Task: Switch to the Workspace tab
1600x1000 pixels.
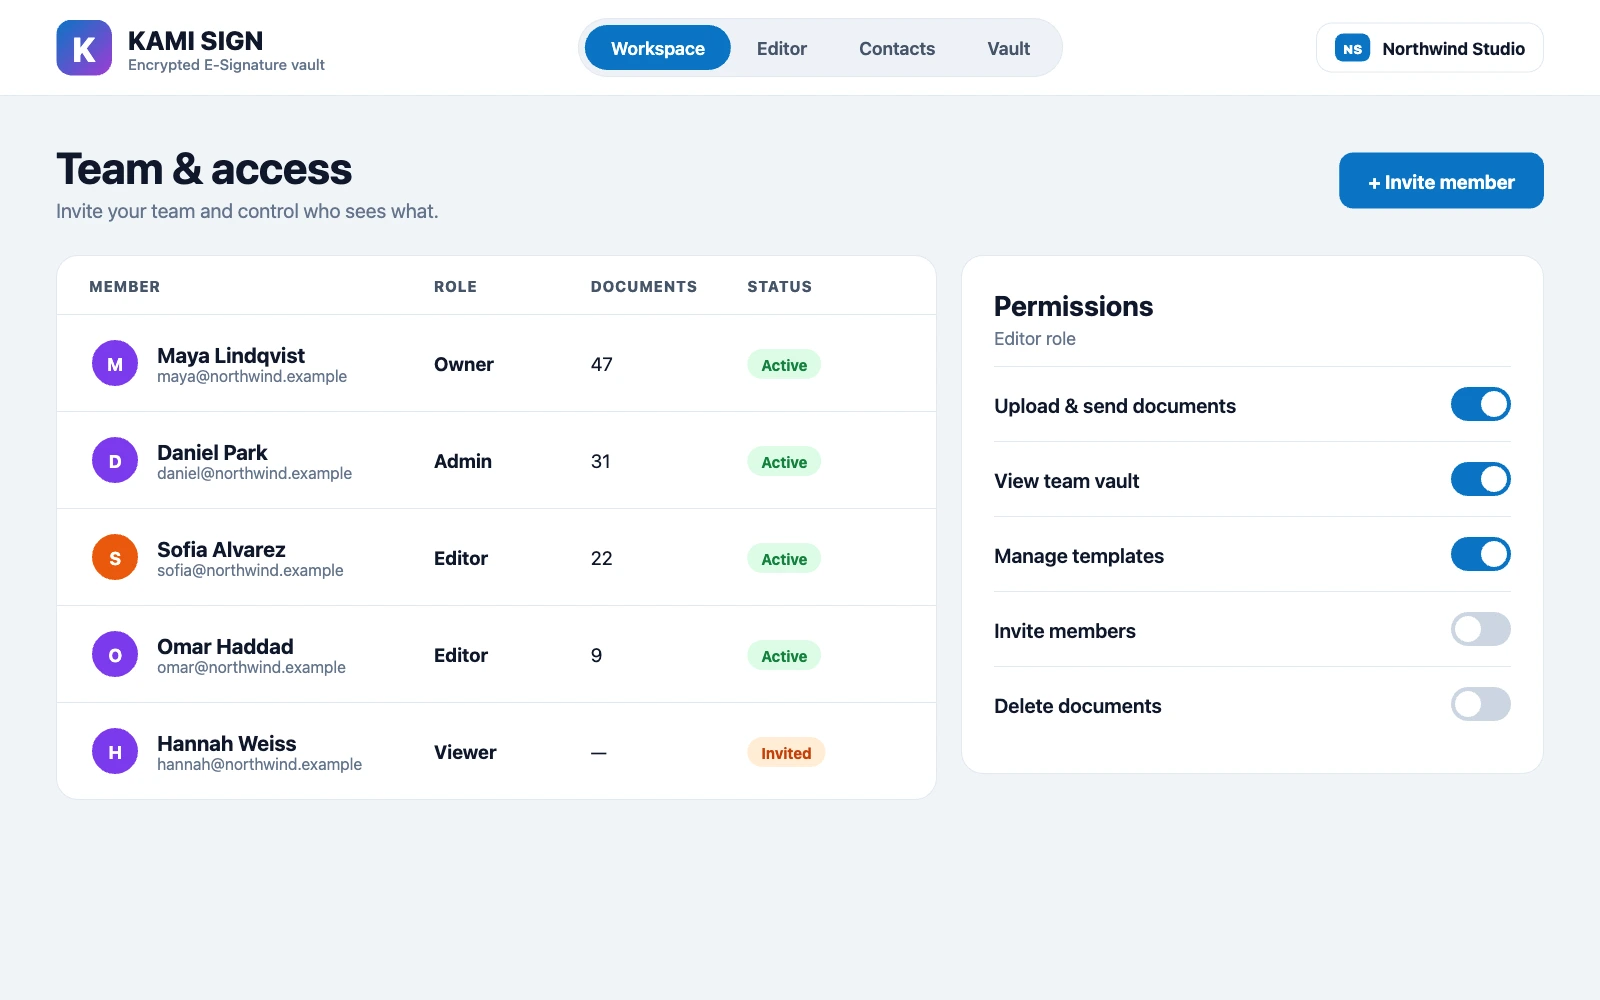Action: [x=658, y=48]
